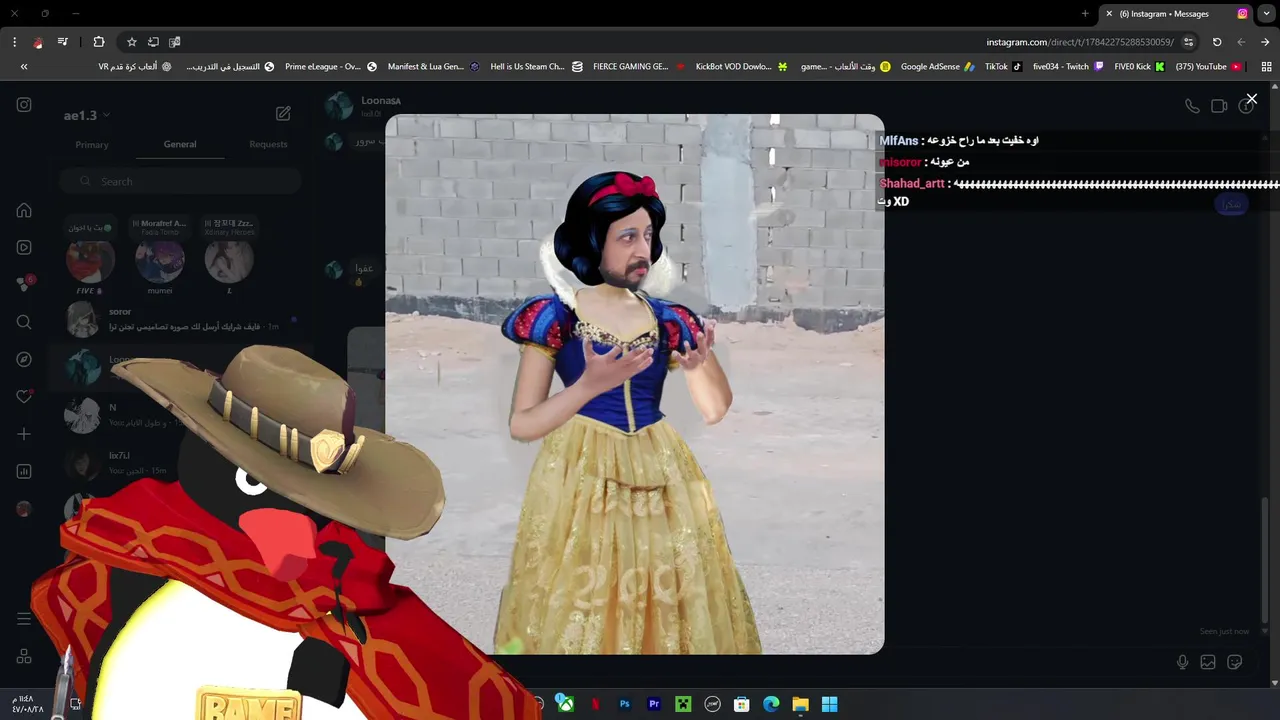The height and width of the screenshot is (720, 1280).
Task: Open the FIVE0 Kick bookmark
Action: 1139,67
